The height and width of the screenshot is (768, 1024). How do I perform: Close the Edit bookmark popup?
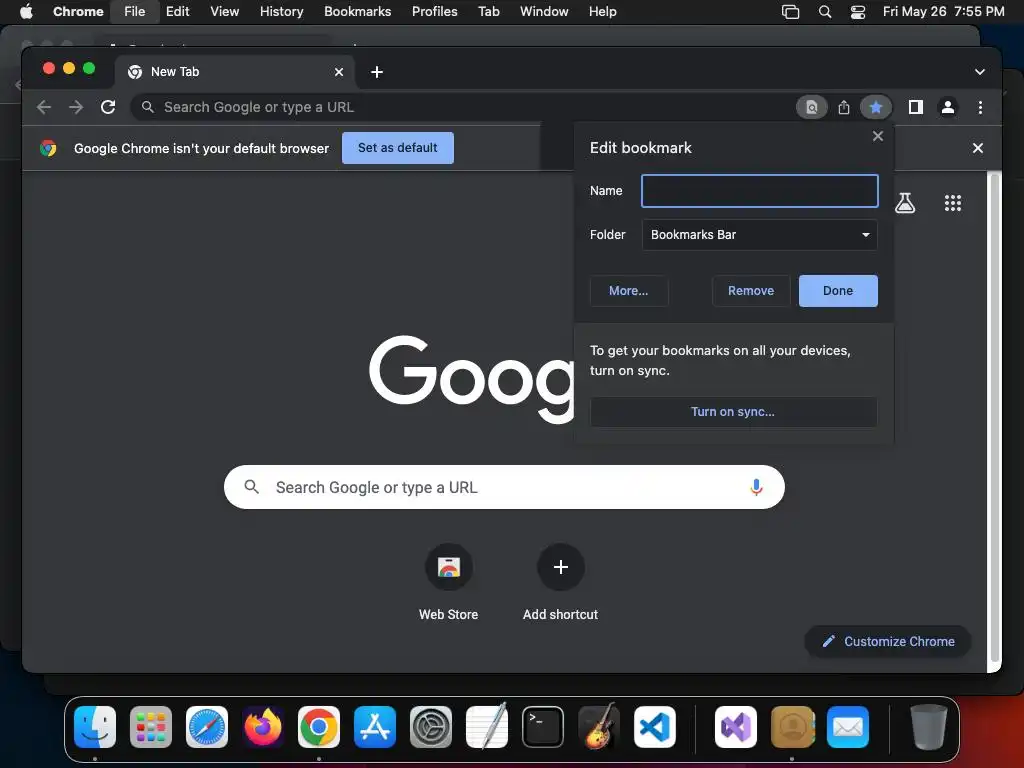[878, 136]
